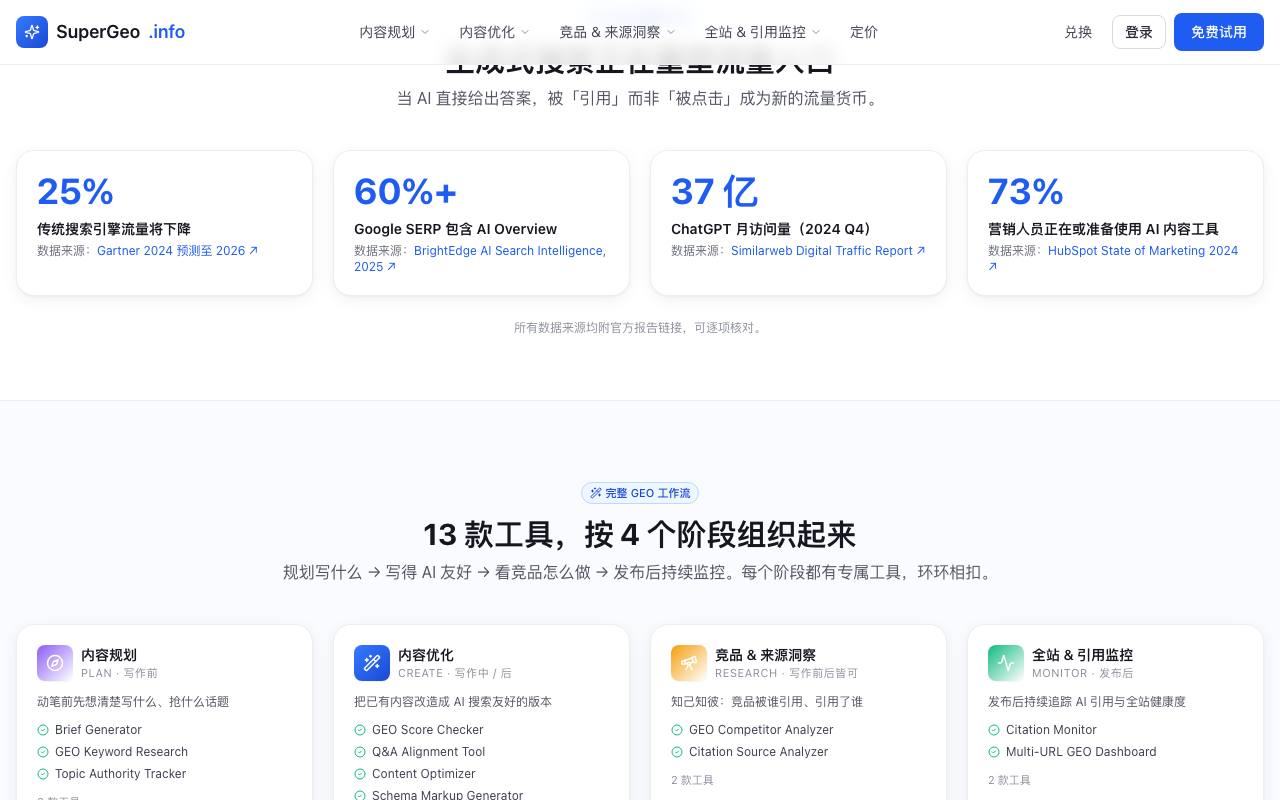Click the 13 款工具 section heading
The height and width of the screenshot is (800, 1280).
[640, 535]
